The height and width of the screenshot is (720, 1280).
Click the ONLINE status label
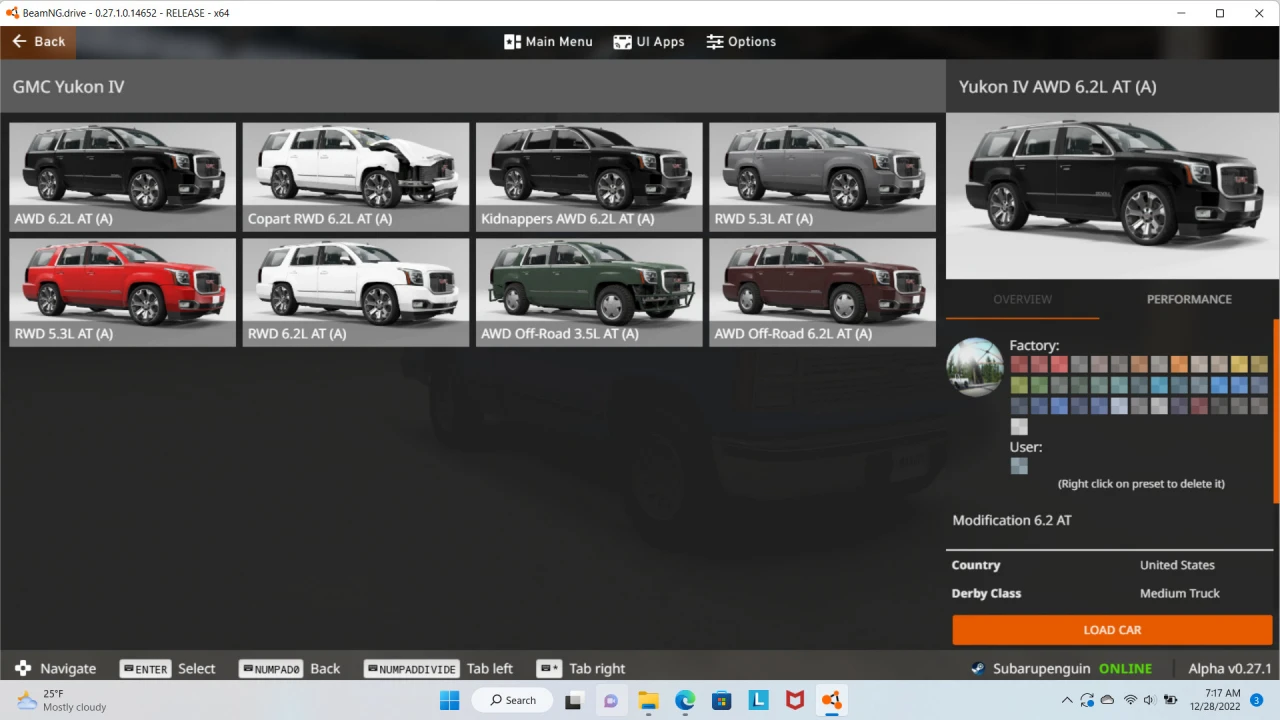(1125, 668)
